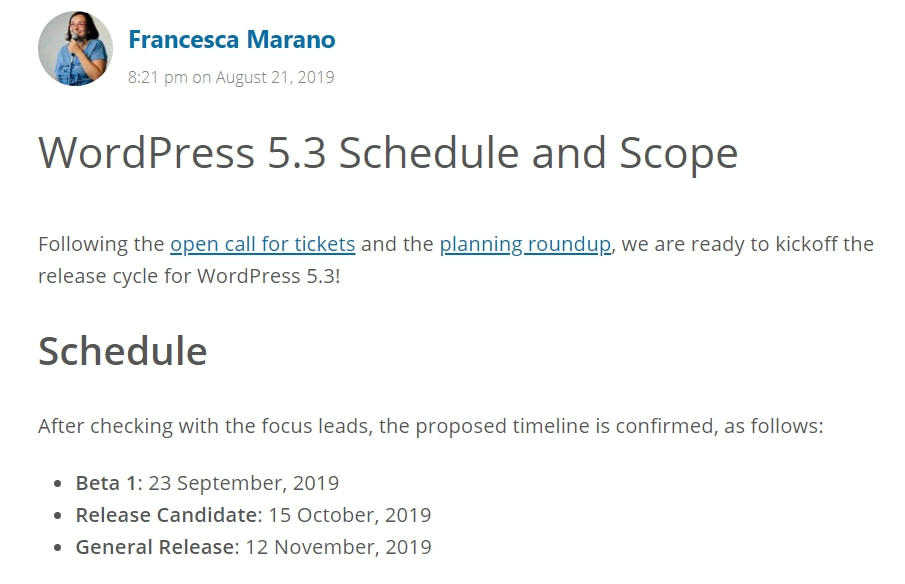Image resolution: width=905 pixels, height=584 pixels.
Task: Open Francesca Marano's avatar photo
Action: 76,48
